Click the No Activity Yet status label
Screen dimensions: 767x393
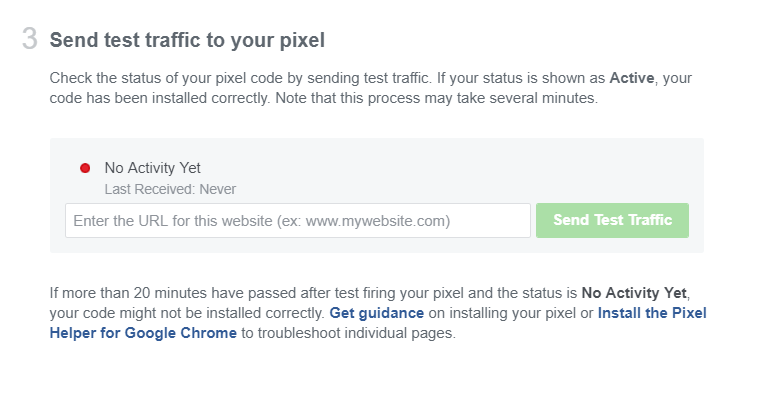153,168
